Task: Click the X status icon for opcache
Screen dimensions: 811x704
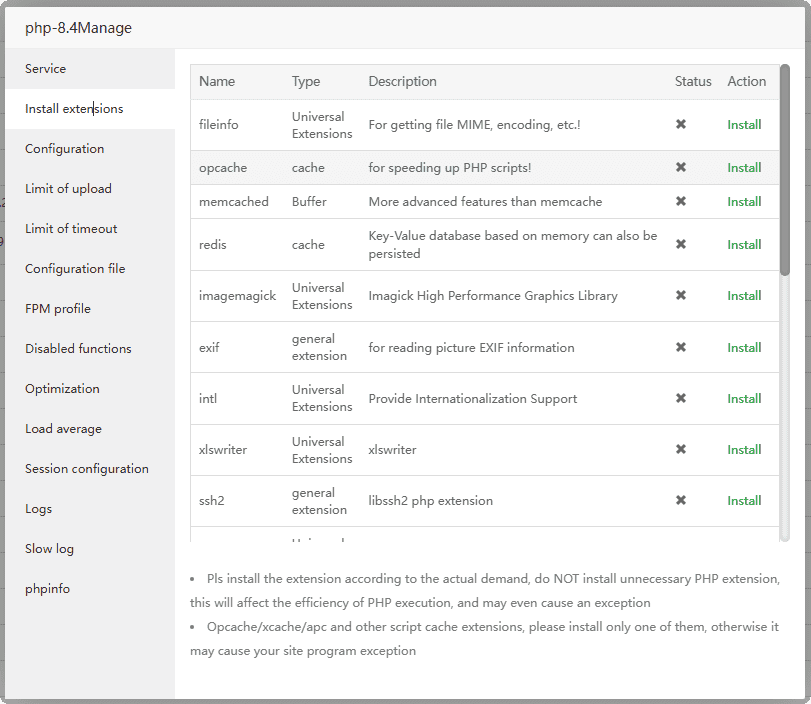Action: 681,168
